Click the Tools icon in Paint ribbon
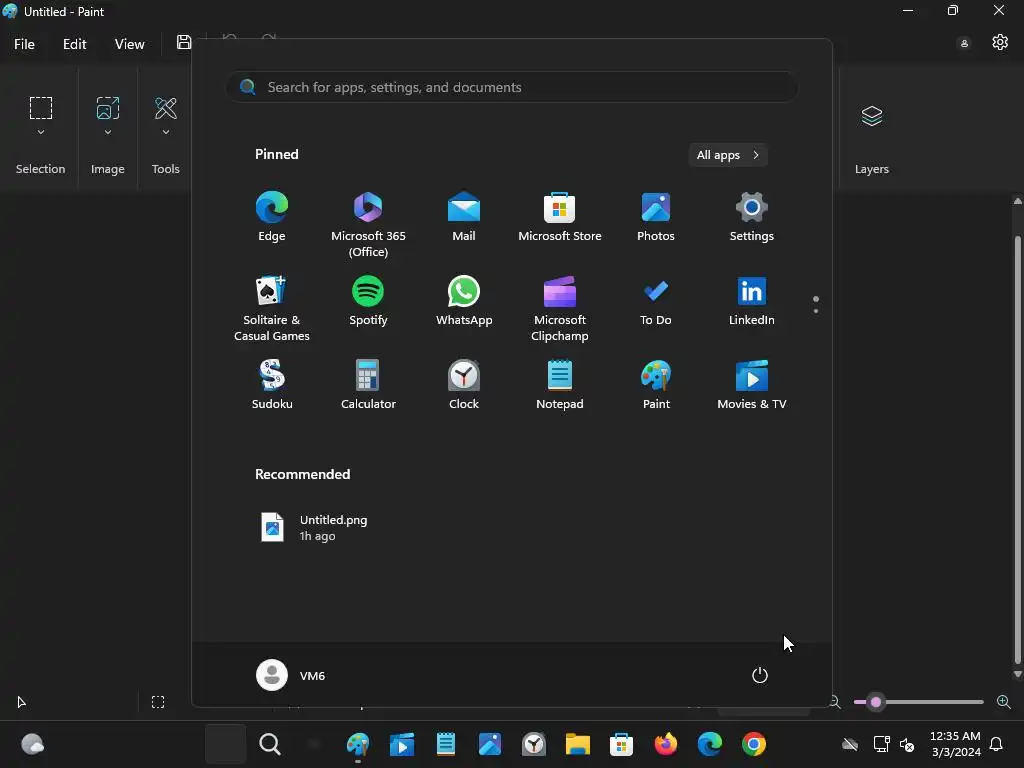The width and height of the screenshot is (1024, 768). [x=166, y=108]
